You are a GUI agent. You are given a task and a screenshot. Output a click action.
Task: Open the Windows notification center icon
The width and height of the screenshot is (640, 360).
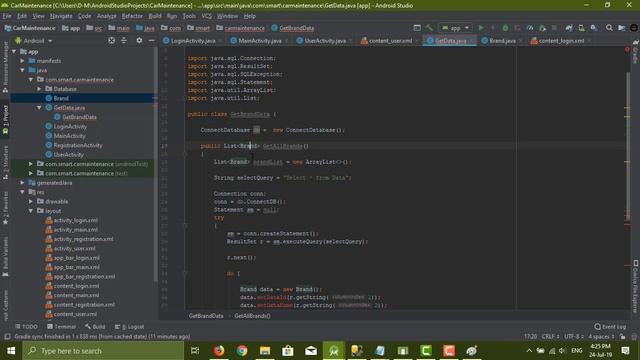point(625,351)
